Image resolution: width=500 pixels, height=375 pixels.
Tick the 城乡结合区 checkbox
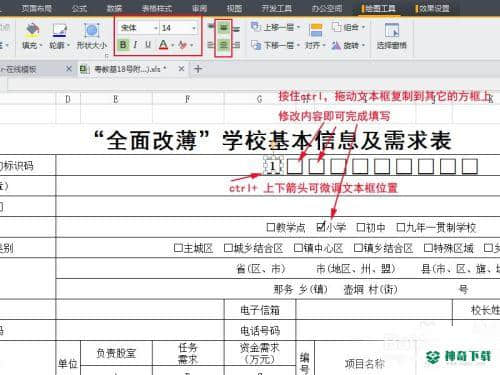pyautogui.click(x=228, y=248)
